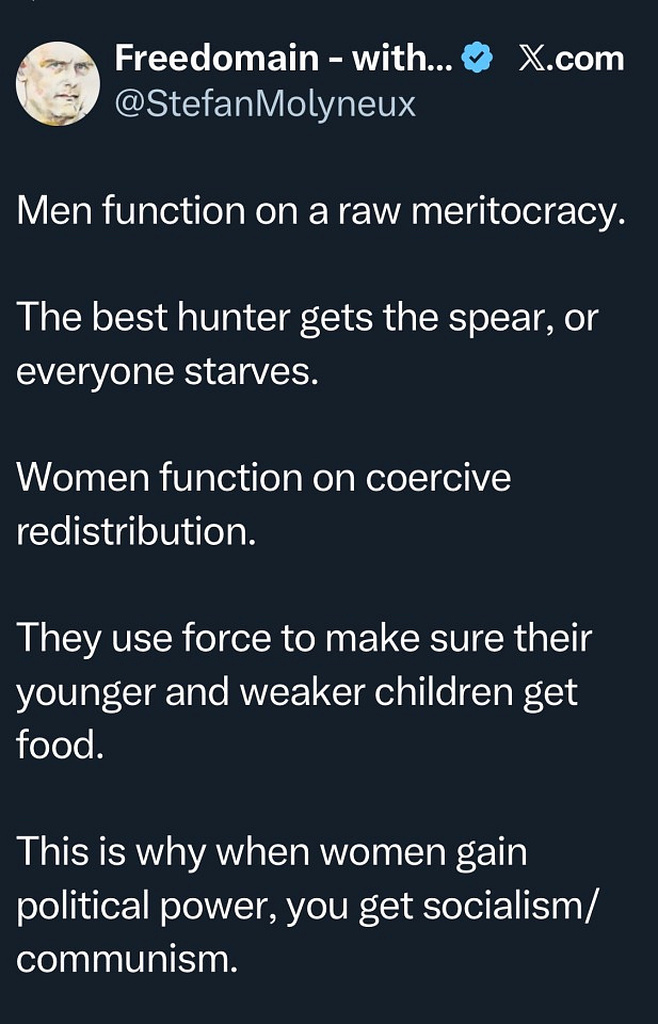658x1024 pixels.
Task: Click the truncated ellipsis in the display name
Action: (442, 62)
